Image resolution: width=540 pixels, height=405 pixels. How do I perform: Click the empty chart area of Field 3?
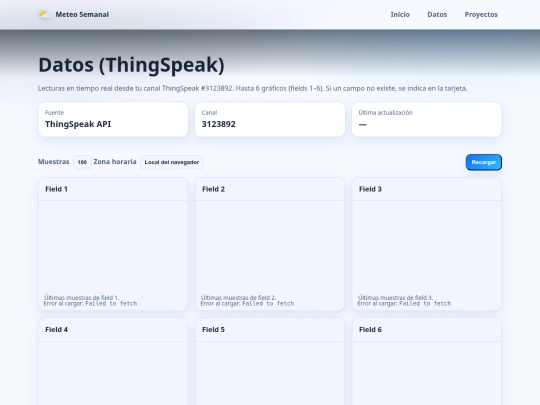click(427, 247)
